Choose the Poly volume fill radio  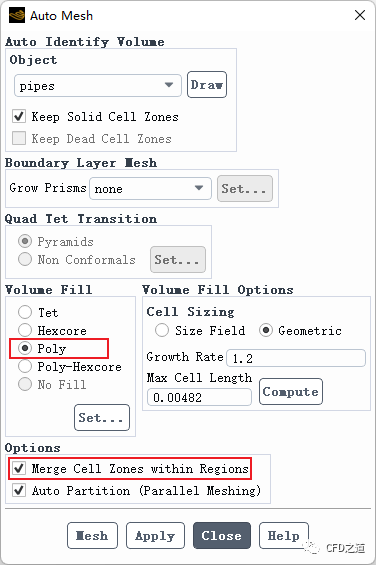pyautogui.click(x=25, y=348)
